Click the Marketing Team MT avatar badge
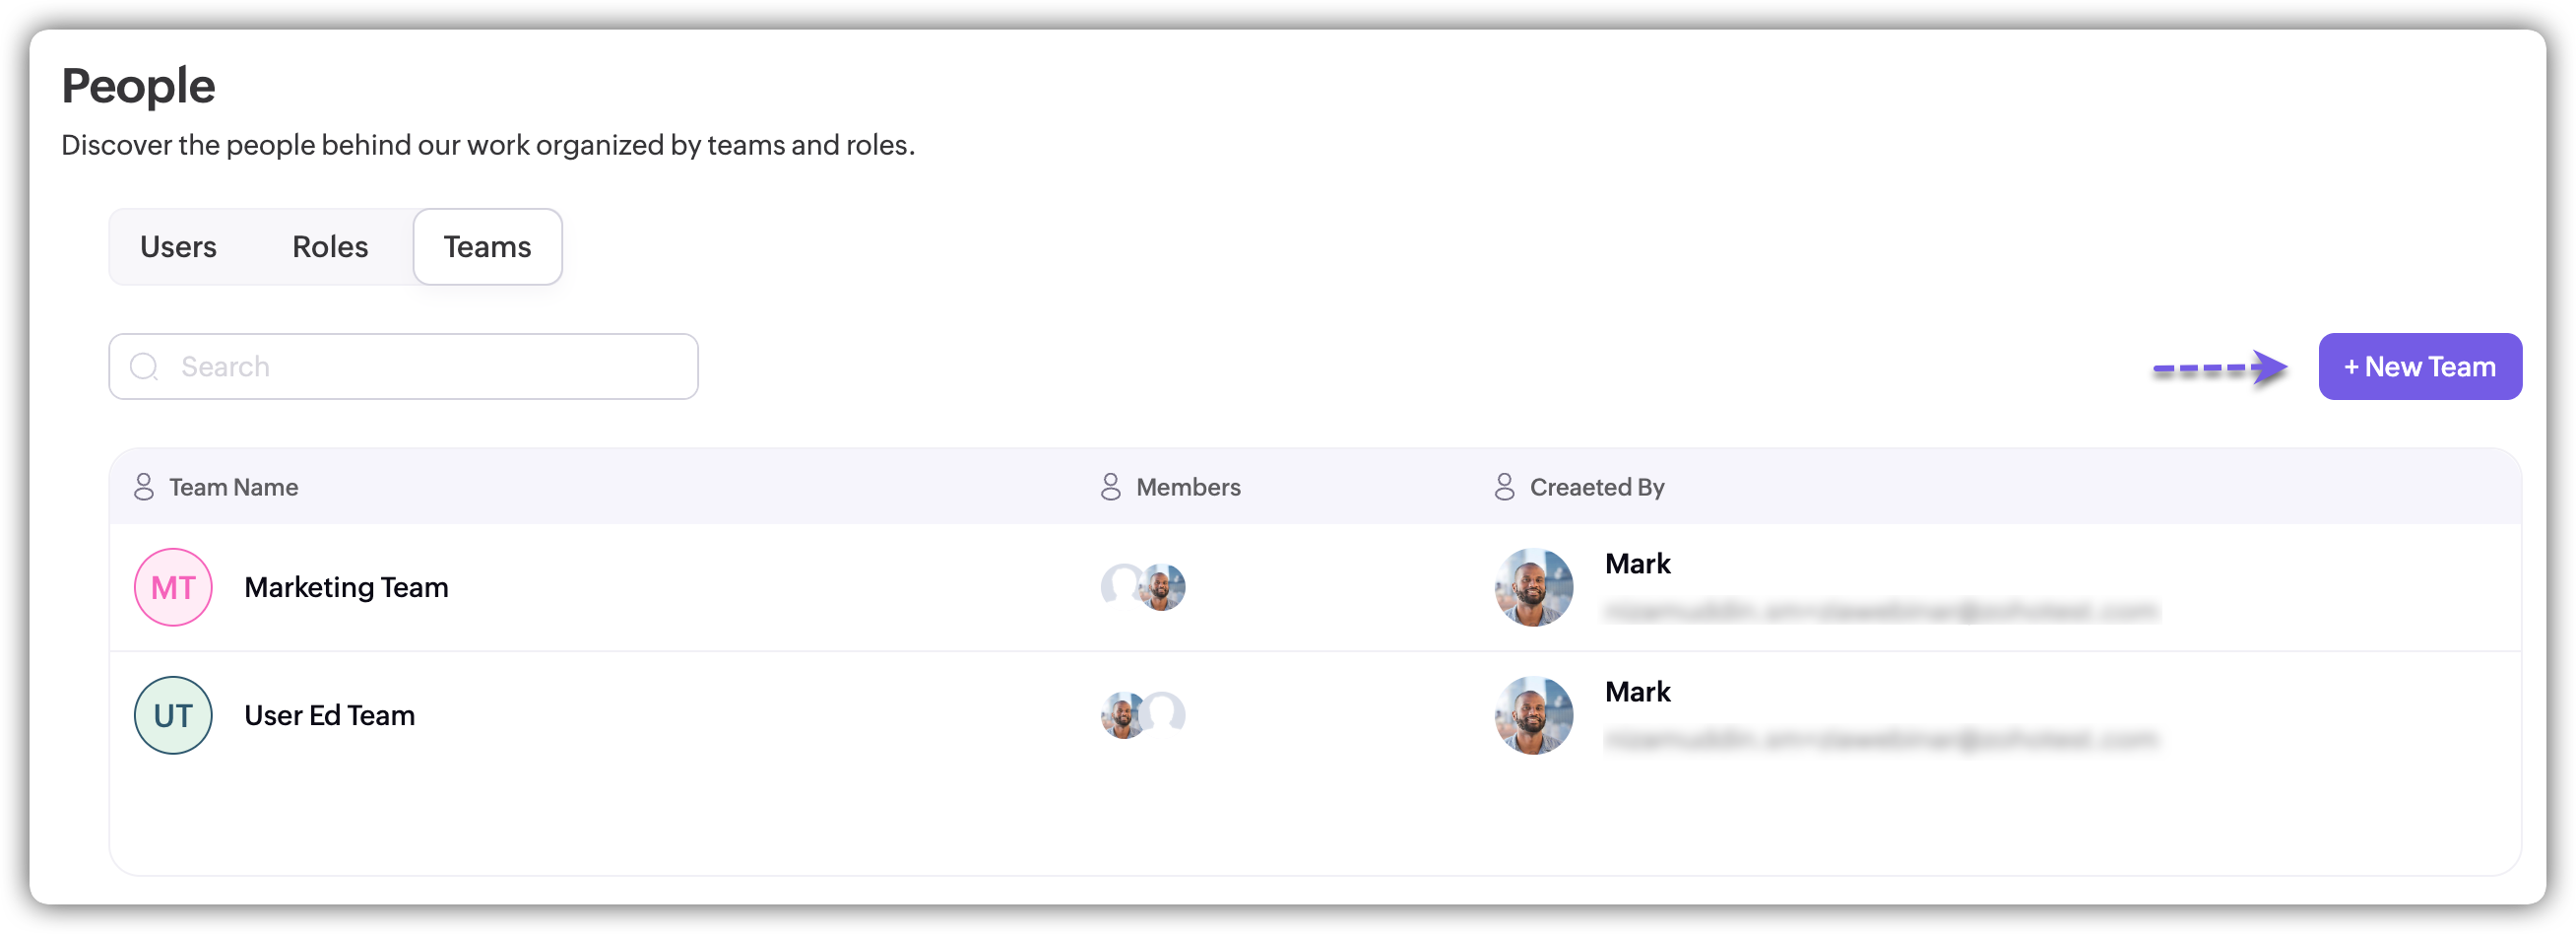The image size is (2576, 934). [173, 587]
